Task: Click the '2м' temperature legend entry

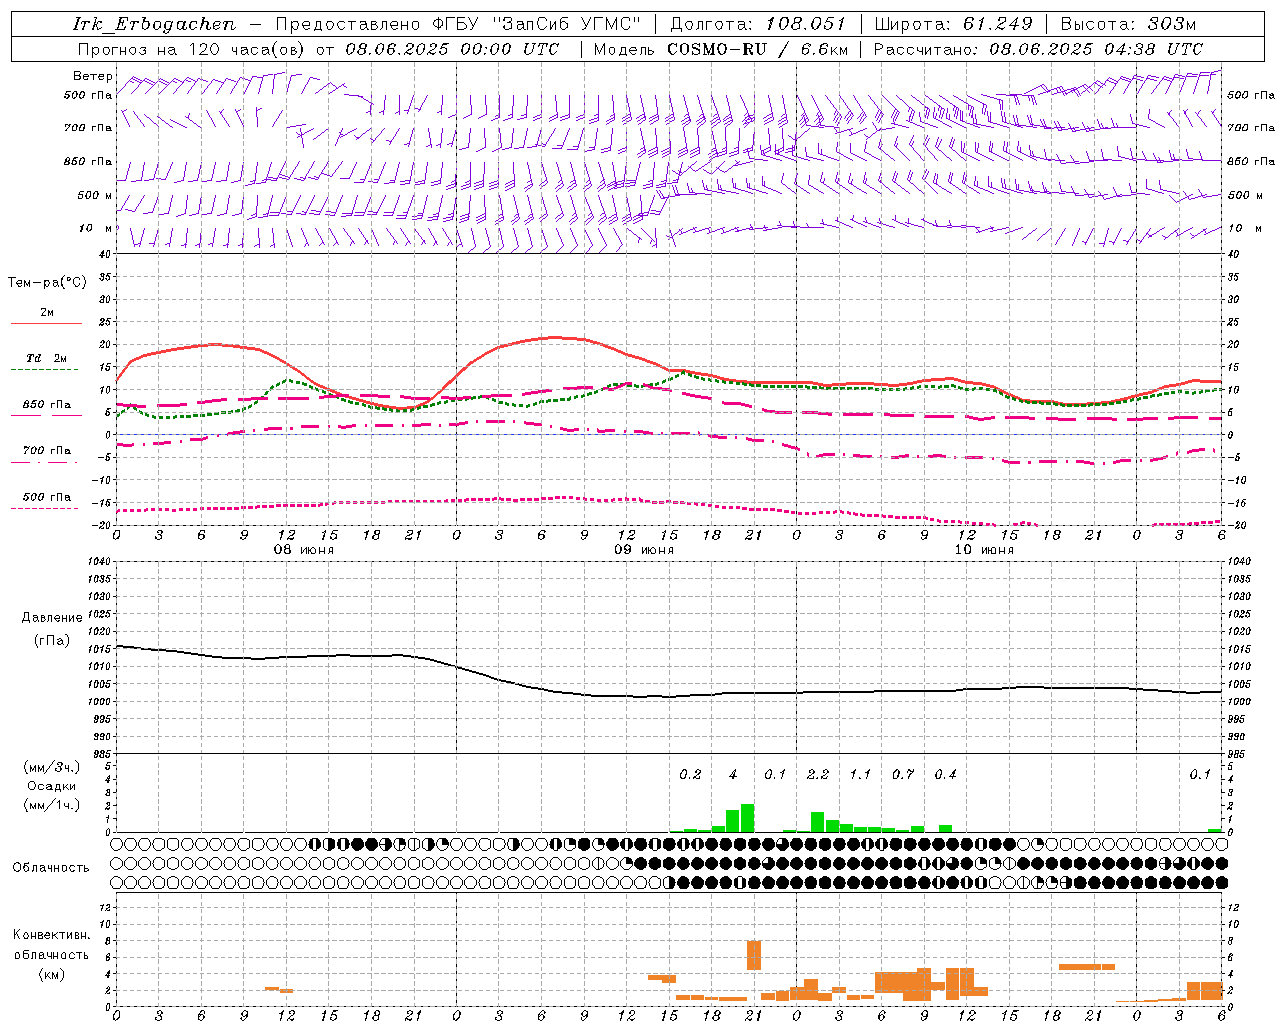Action: [x=47, y=312]
